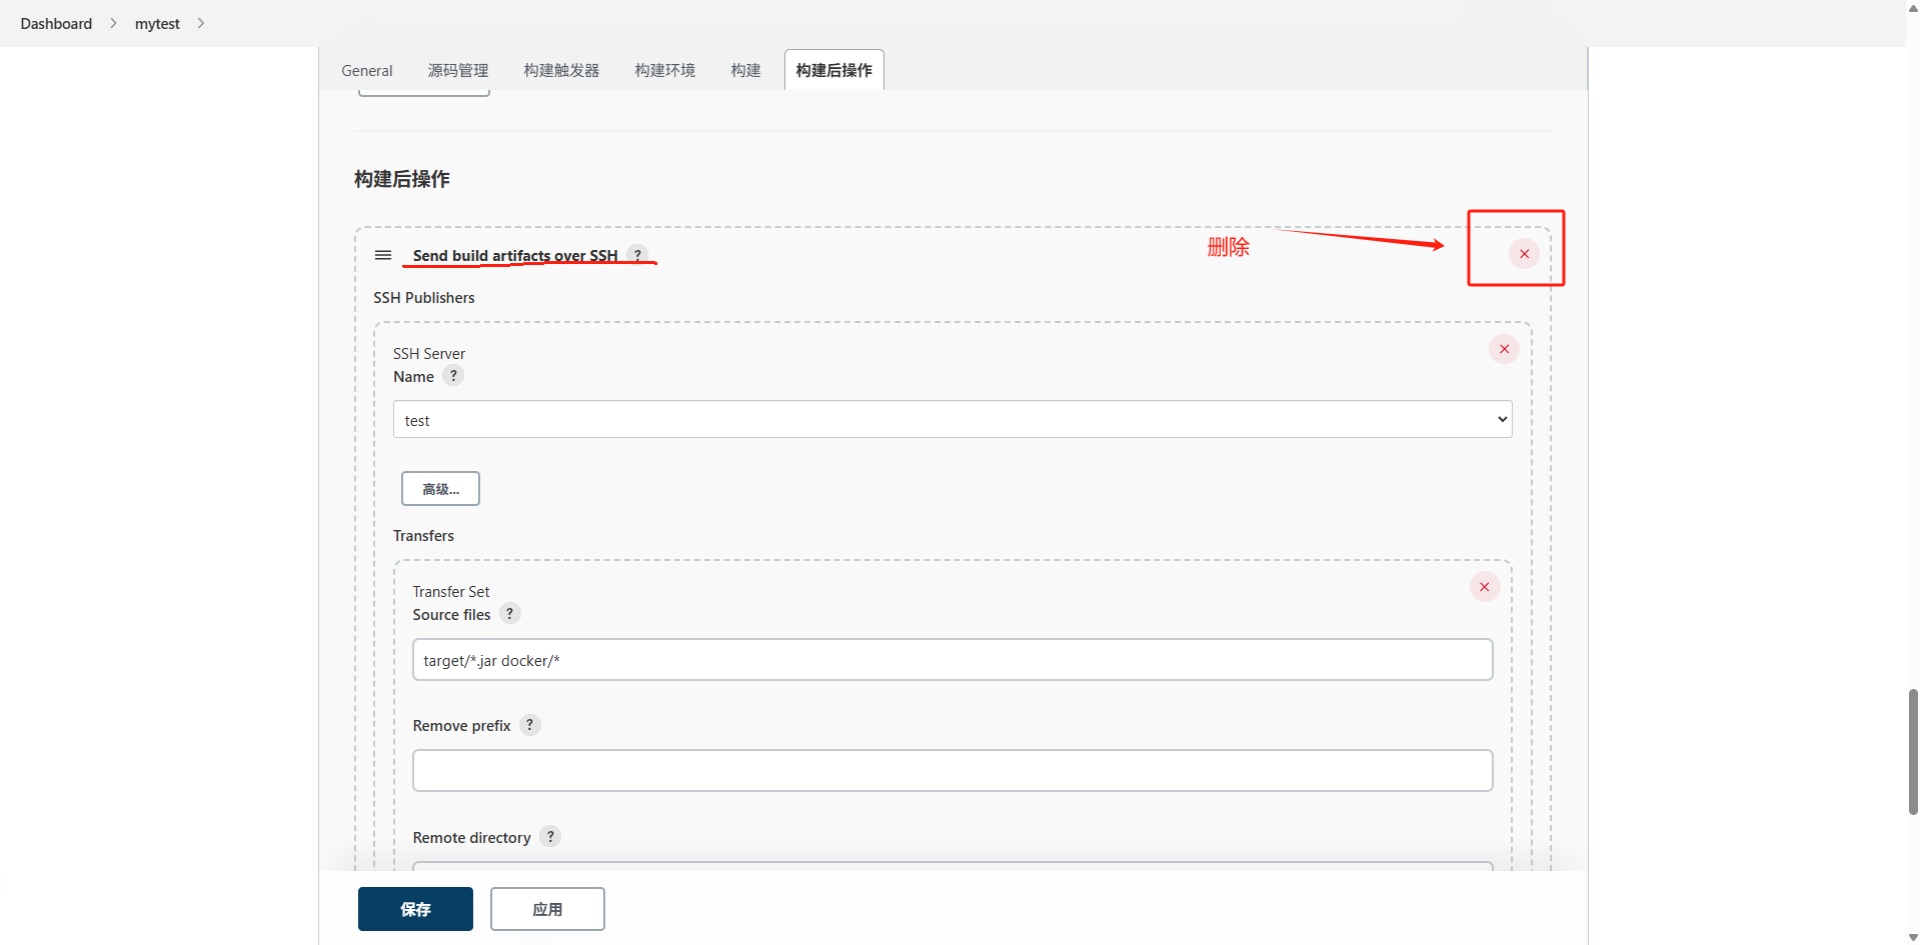Switch to the General tab
Screen dimensions: 1920x945
(x=367, y=70)
